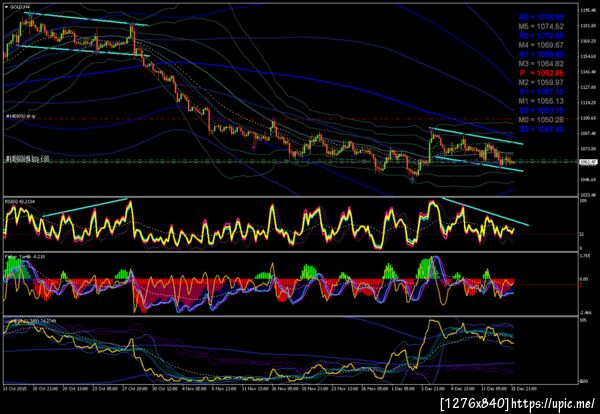
Task: Select the M5 = 1074.52 pivot label
Action: coord(541,26)
